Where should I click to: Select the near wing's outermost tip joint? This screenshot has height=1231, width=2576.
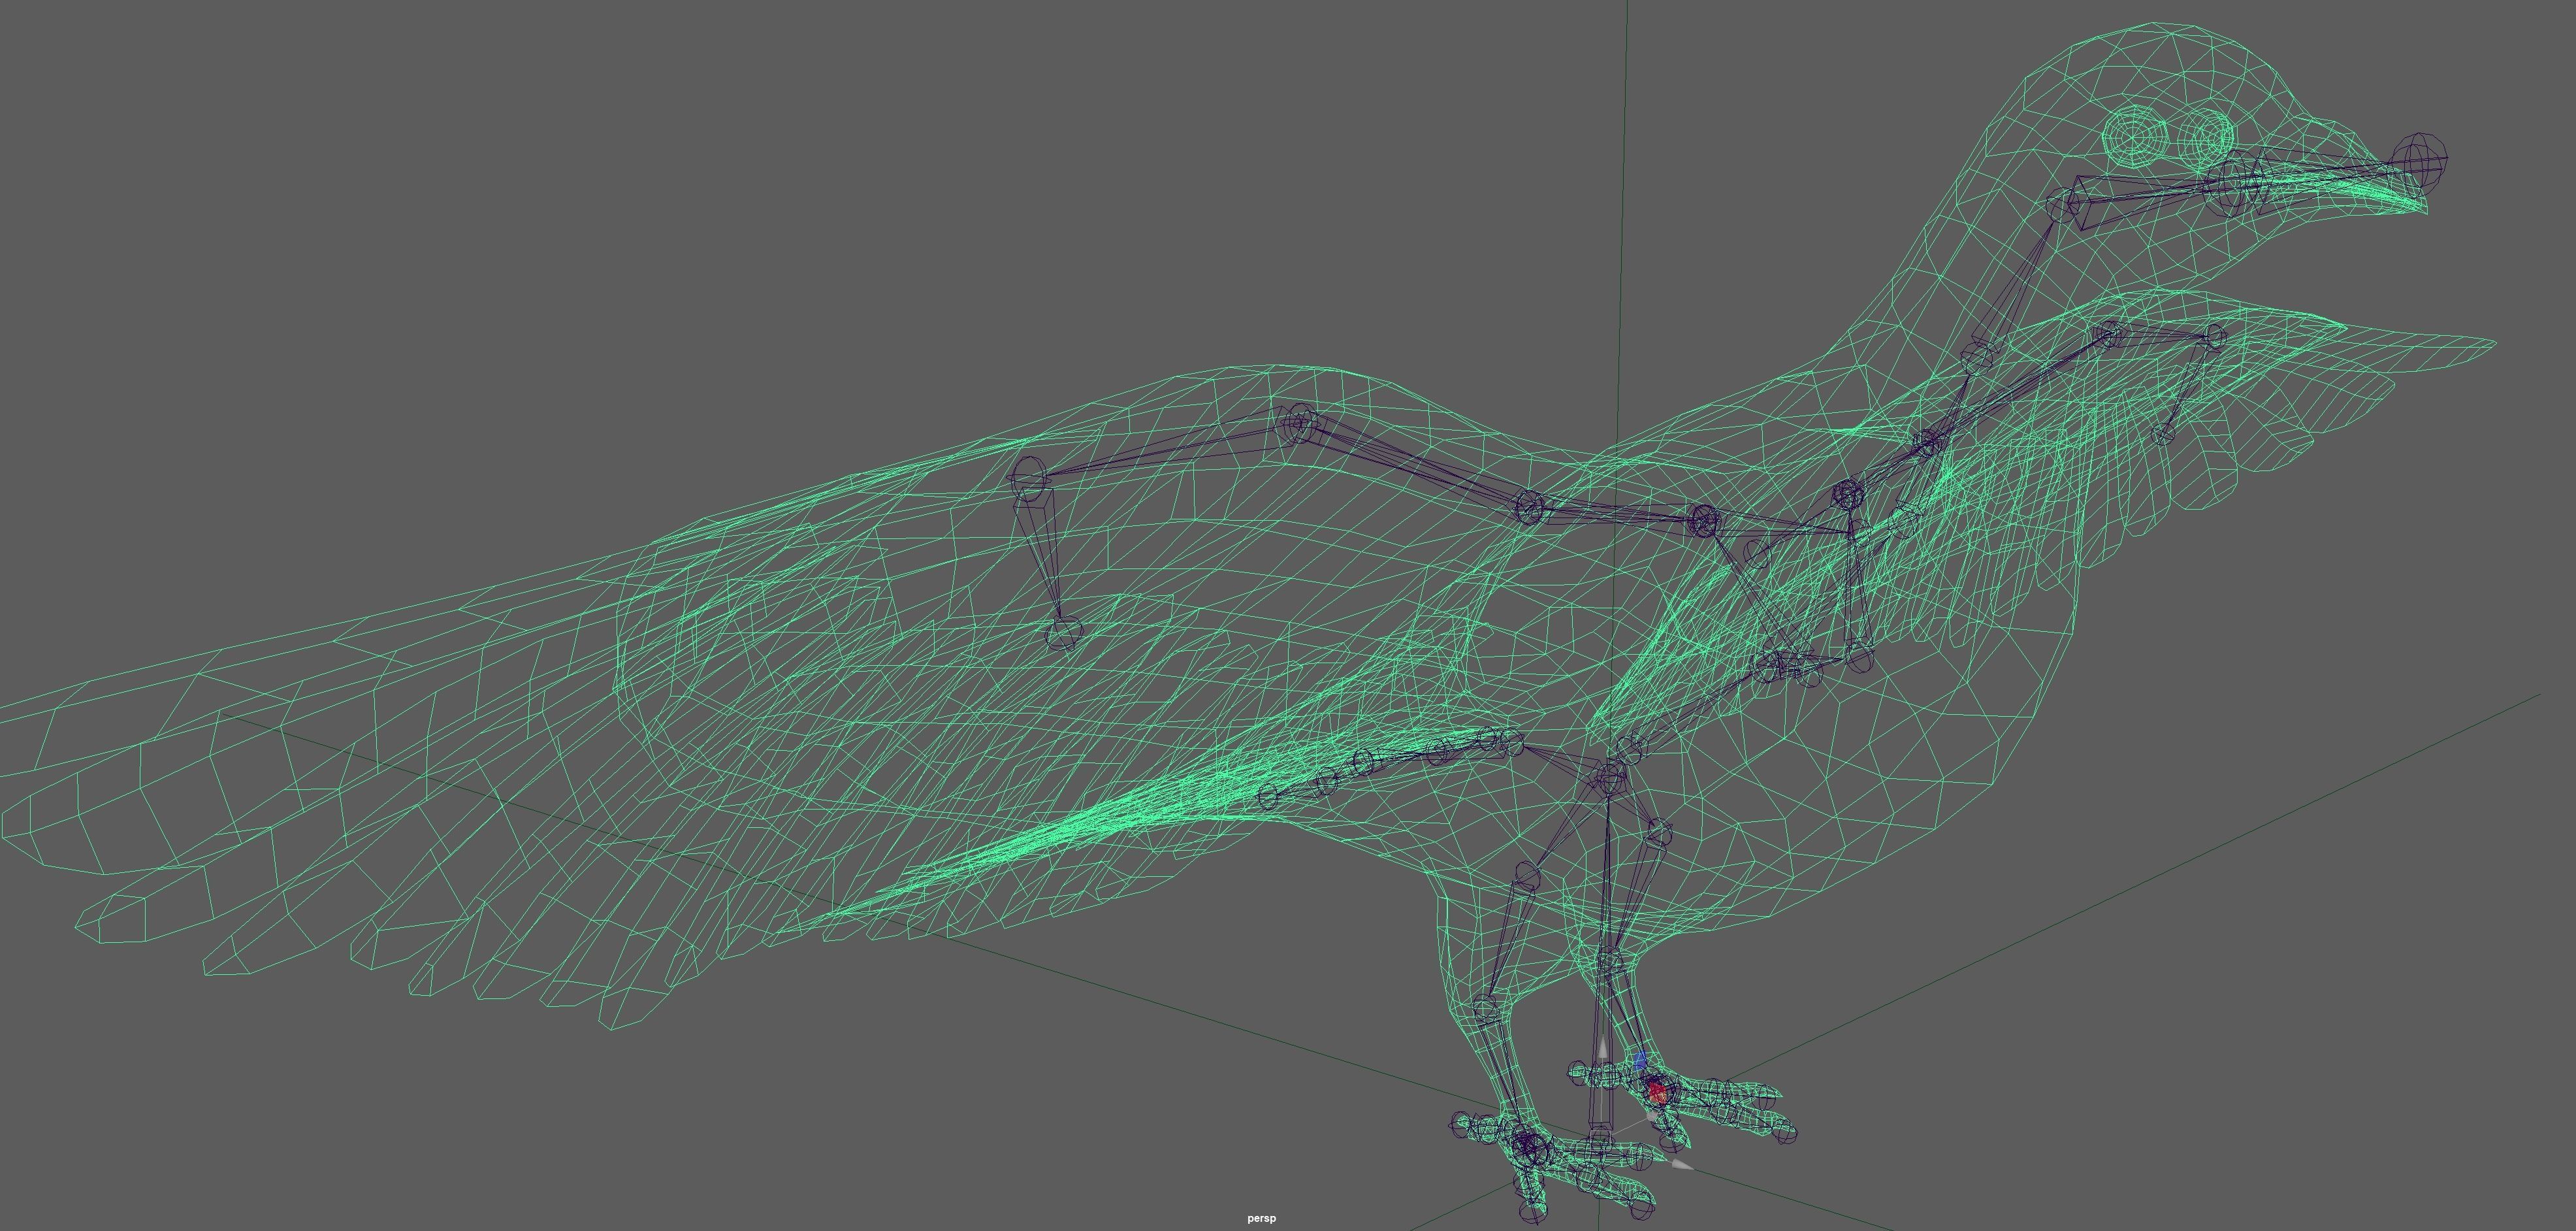coord(1269,796)
